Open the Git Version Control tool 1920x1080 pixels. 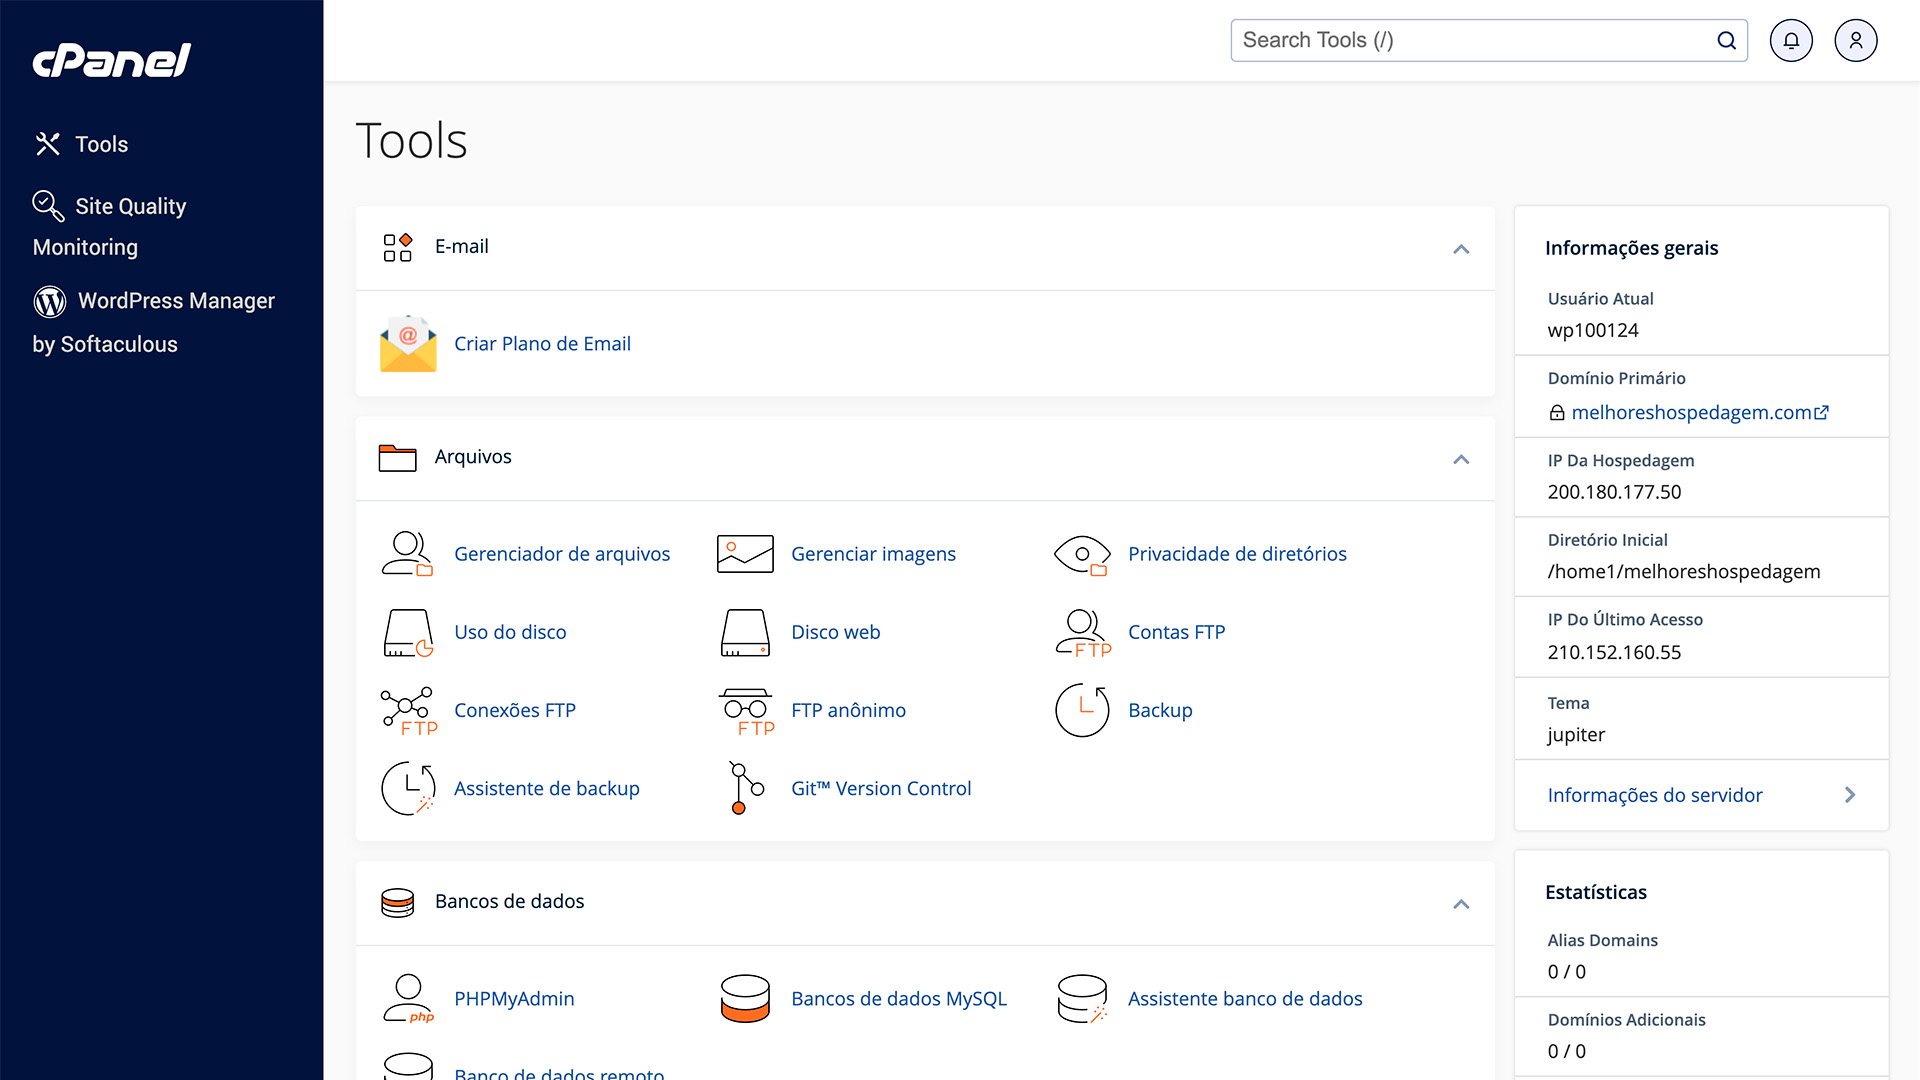881,788
